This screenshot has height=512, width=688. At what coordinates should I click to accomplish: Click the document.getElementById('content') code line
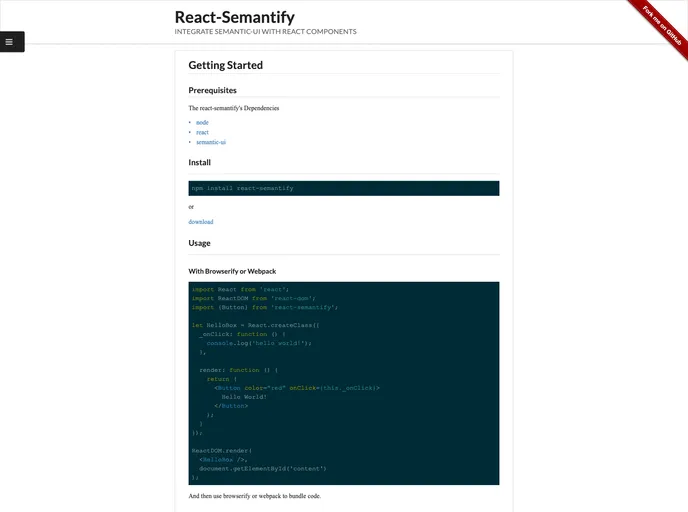[x=263, y=469]
